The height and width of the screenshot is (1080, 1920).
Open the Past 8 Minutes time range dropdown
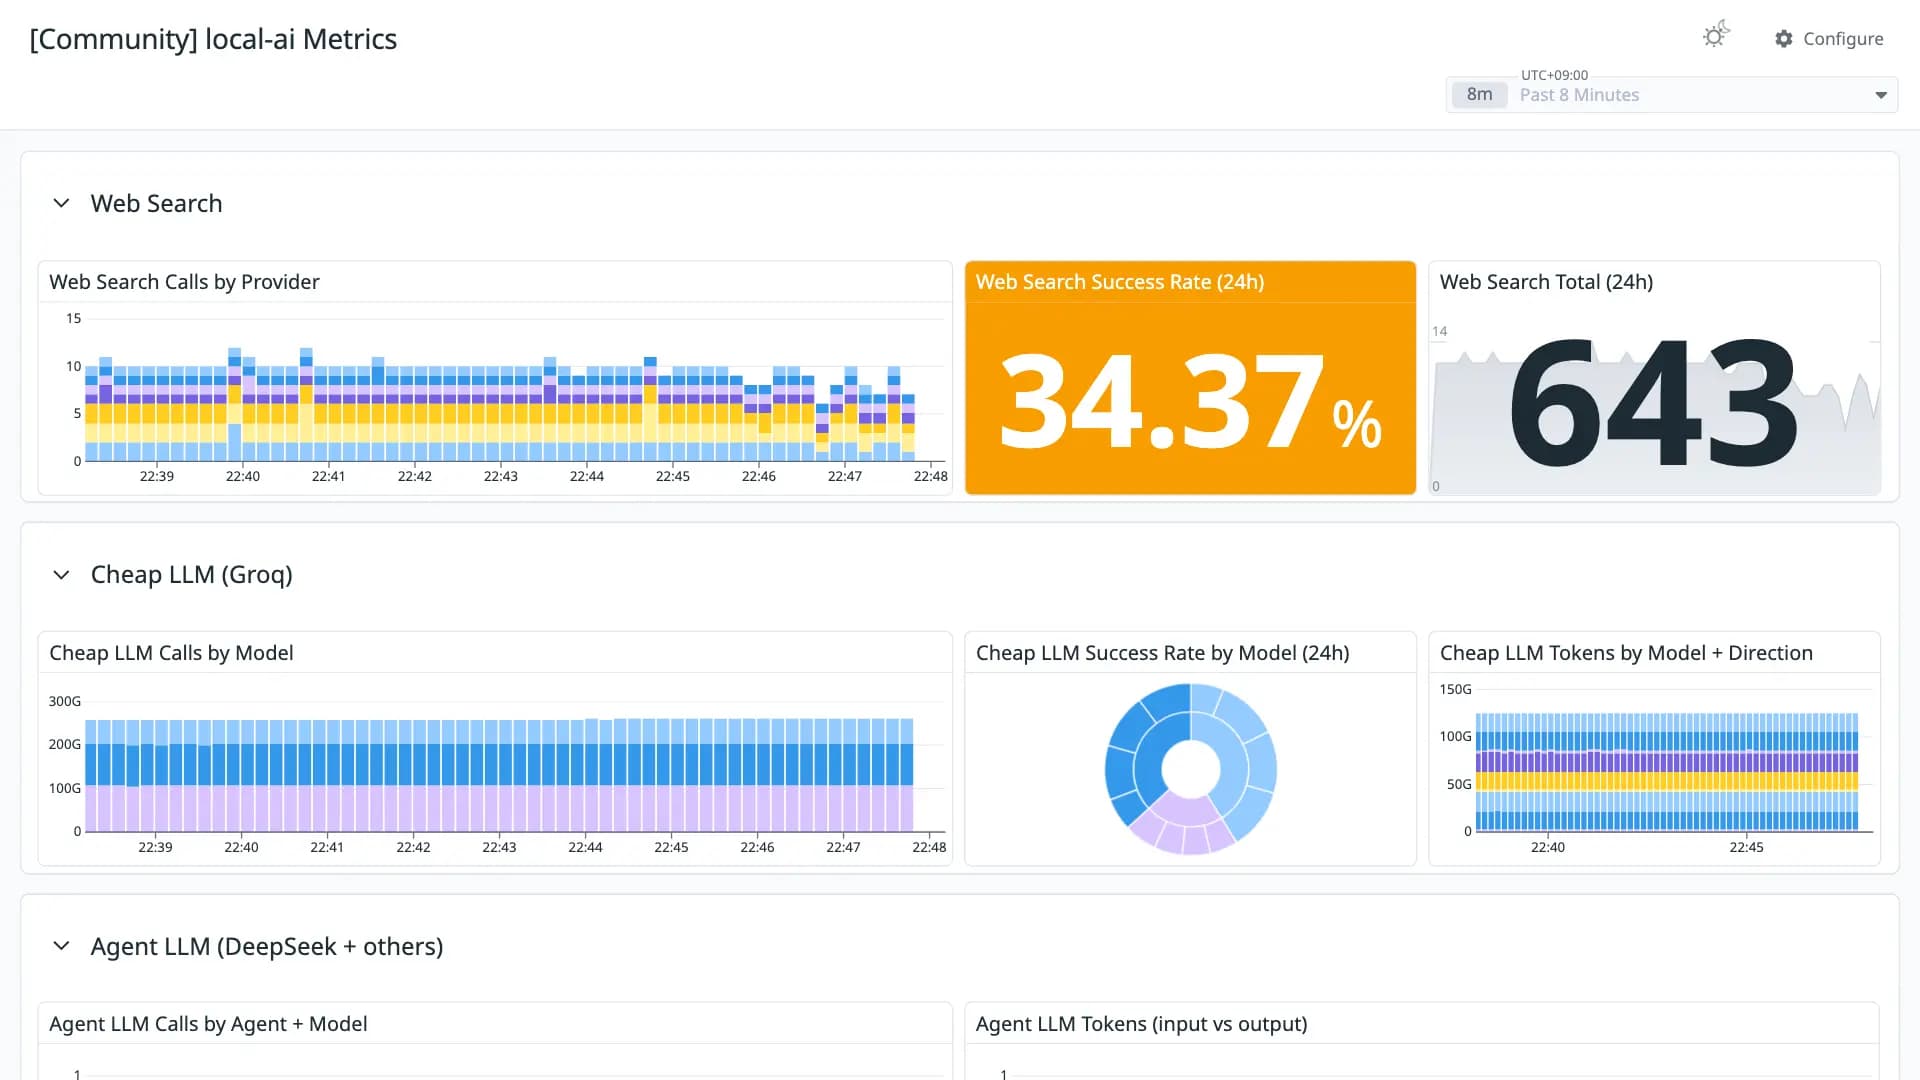1672,95
